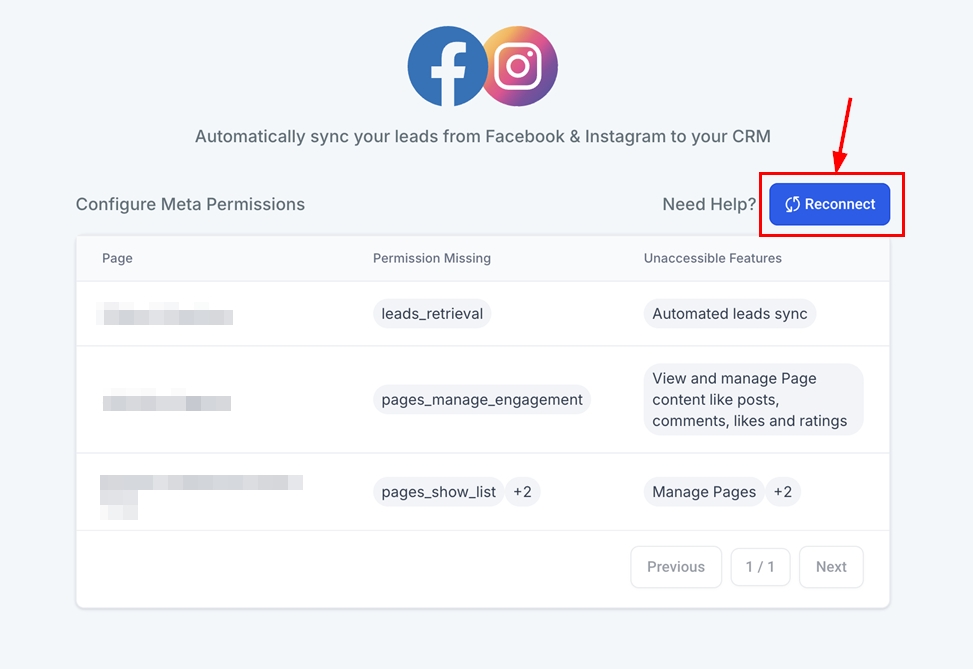Click the 1 / 1 page indicator
Screen dimensions: 973x669
point(760,567)
